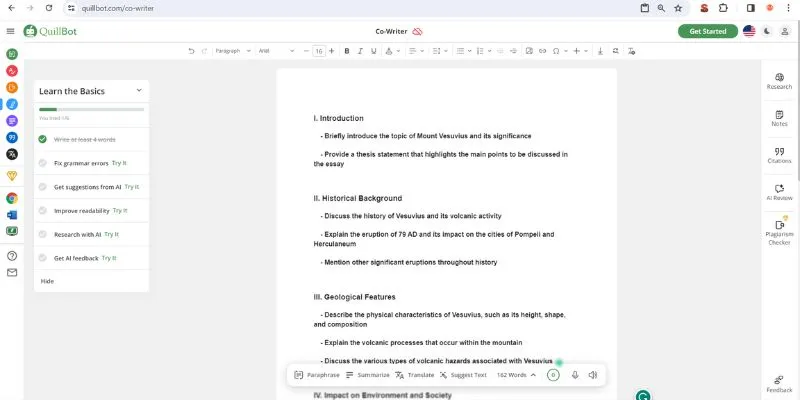
Task: Click the Outdent icon in the toolbar
Action: coord(500,51)
